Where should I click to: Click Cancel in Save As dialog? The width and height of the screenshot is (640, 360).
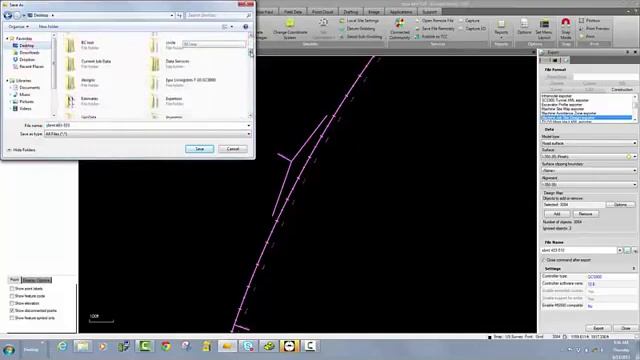point(233,149)
